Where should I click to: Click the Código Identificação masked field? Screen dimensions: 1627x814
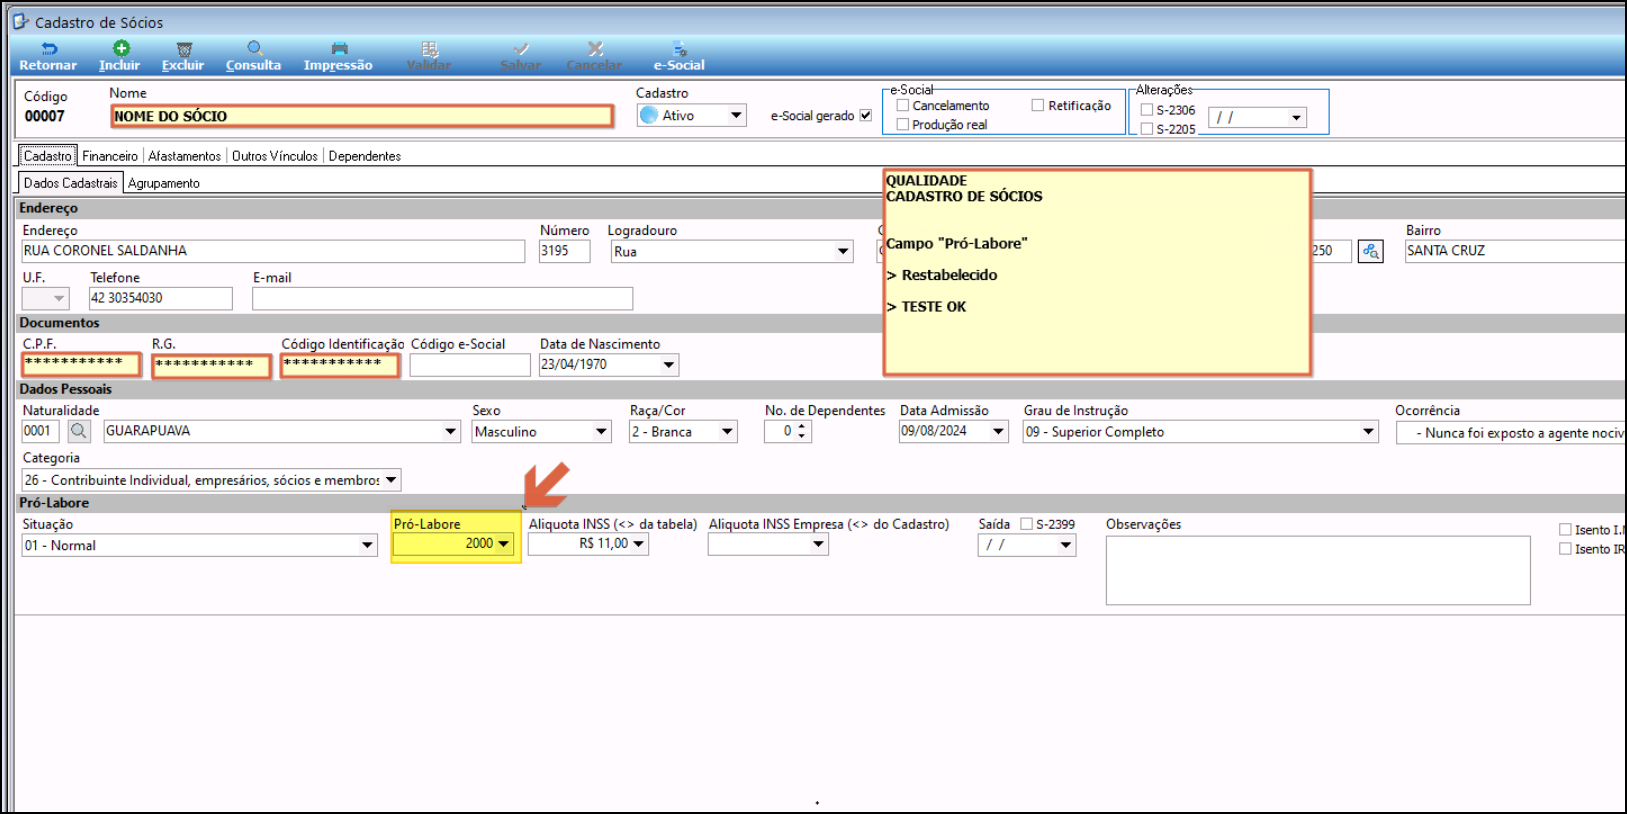(340, 365)
